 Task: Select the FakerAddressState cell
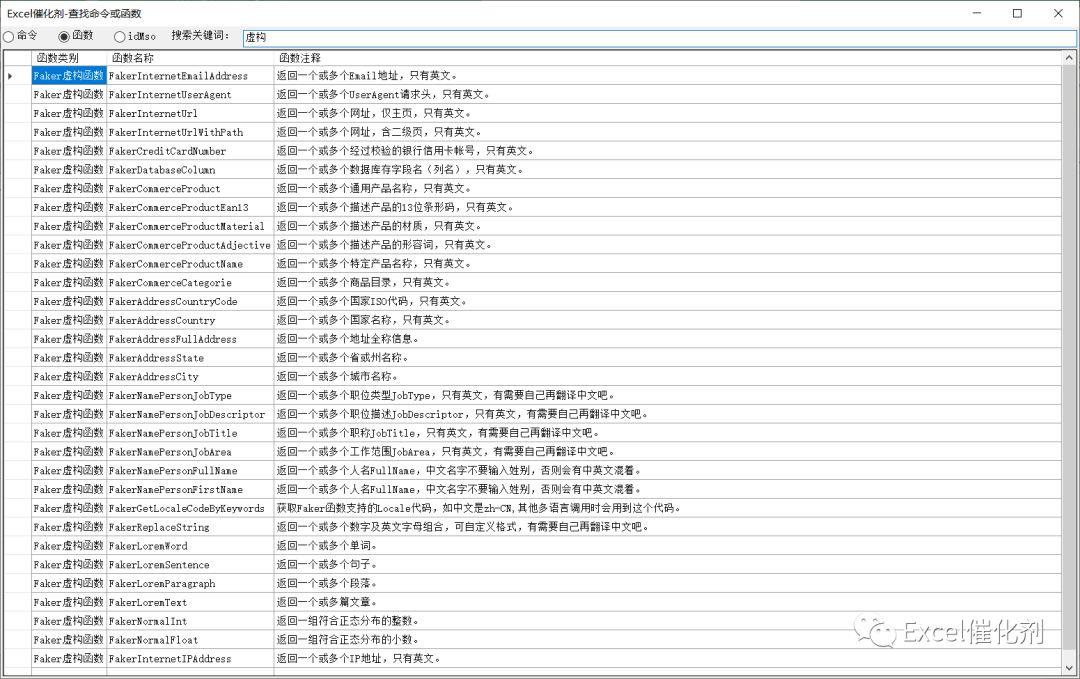coord(190,358)
